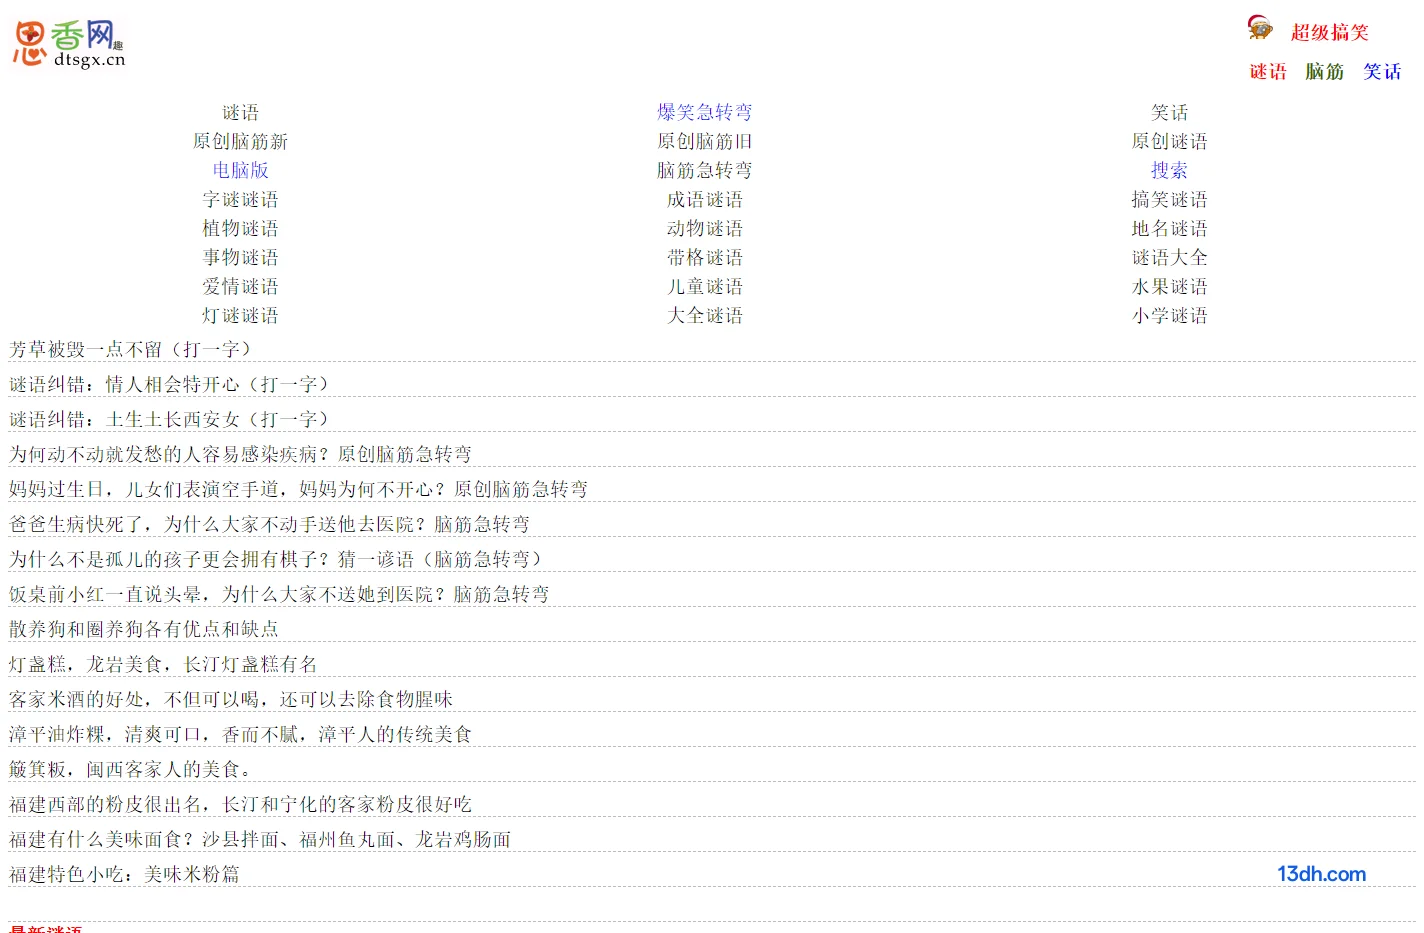The image size is (1424, 933).
Task: Click the dtsgx.cn site logo
Action: (x=69, y=43)
